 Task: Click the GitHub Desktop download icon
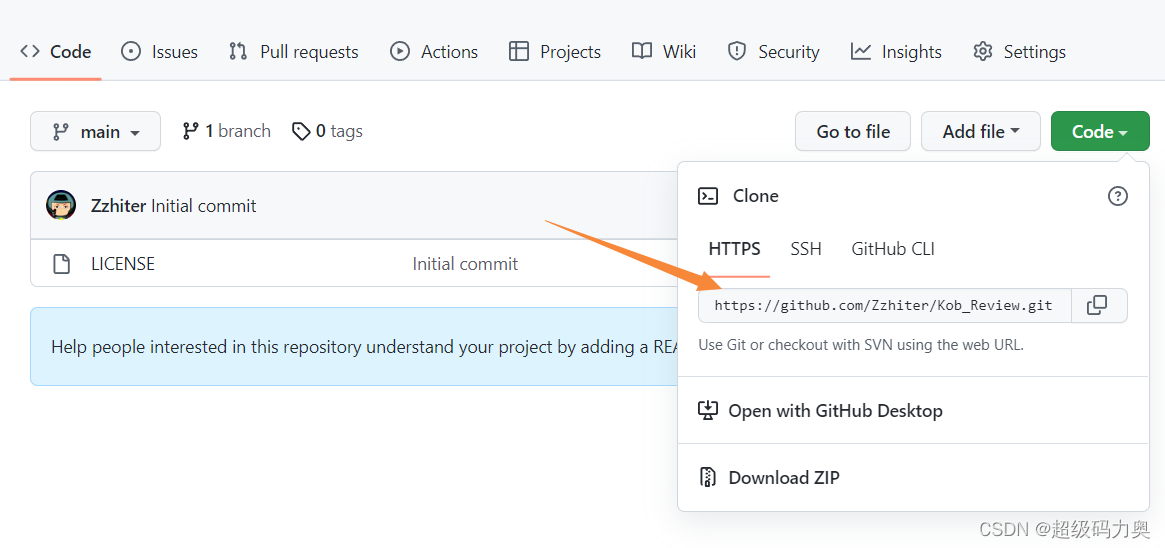[x=708, y=411]
